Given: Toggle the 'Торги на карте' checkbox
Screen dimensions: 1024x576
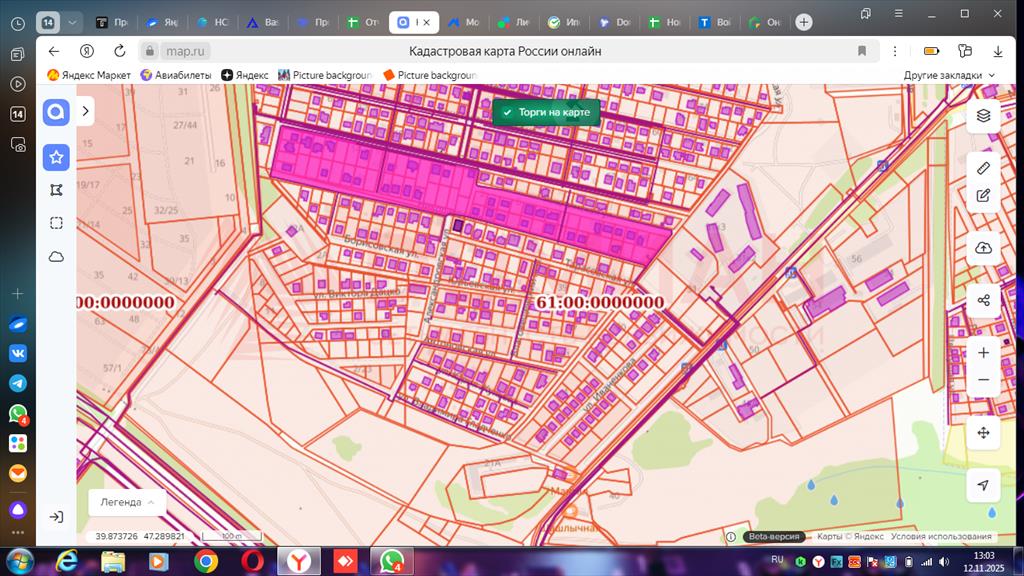Looking at the screenshot, I should coord(508,112).
